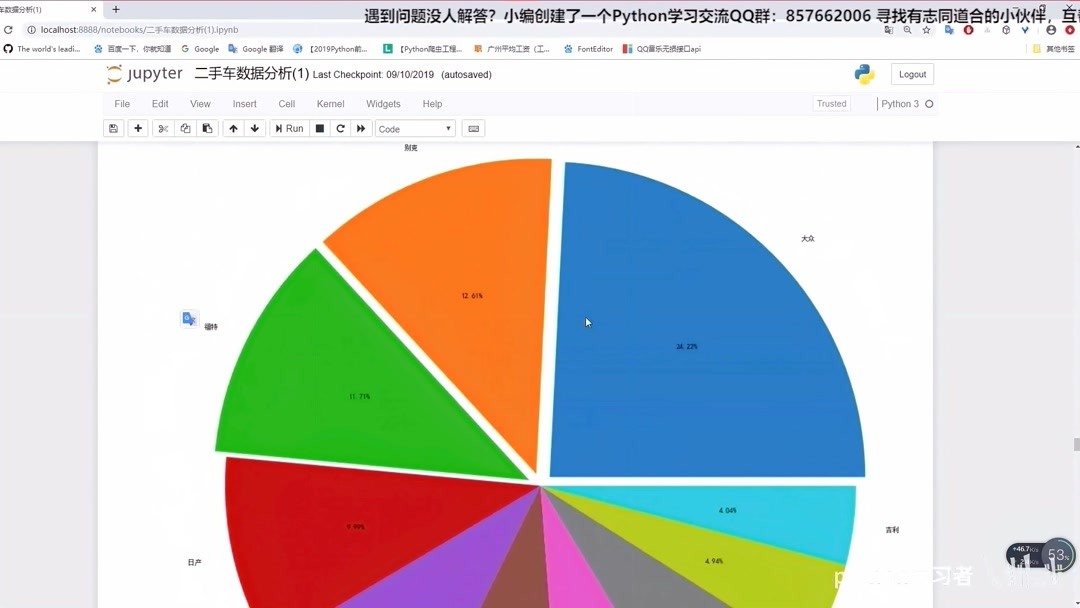Save the notebook using the save icon
This screenshot has width=1080, height=608.
pyautogui.click(x=113, y=128)
